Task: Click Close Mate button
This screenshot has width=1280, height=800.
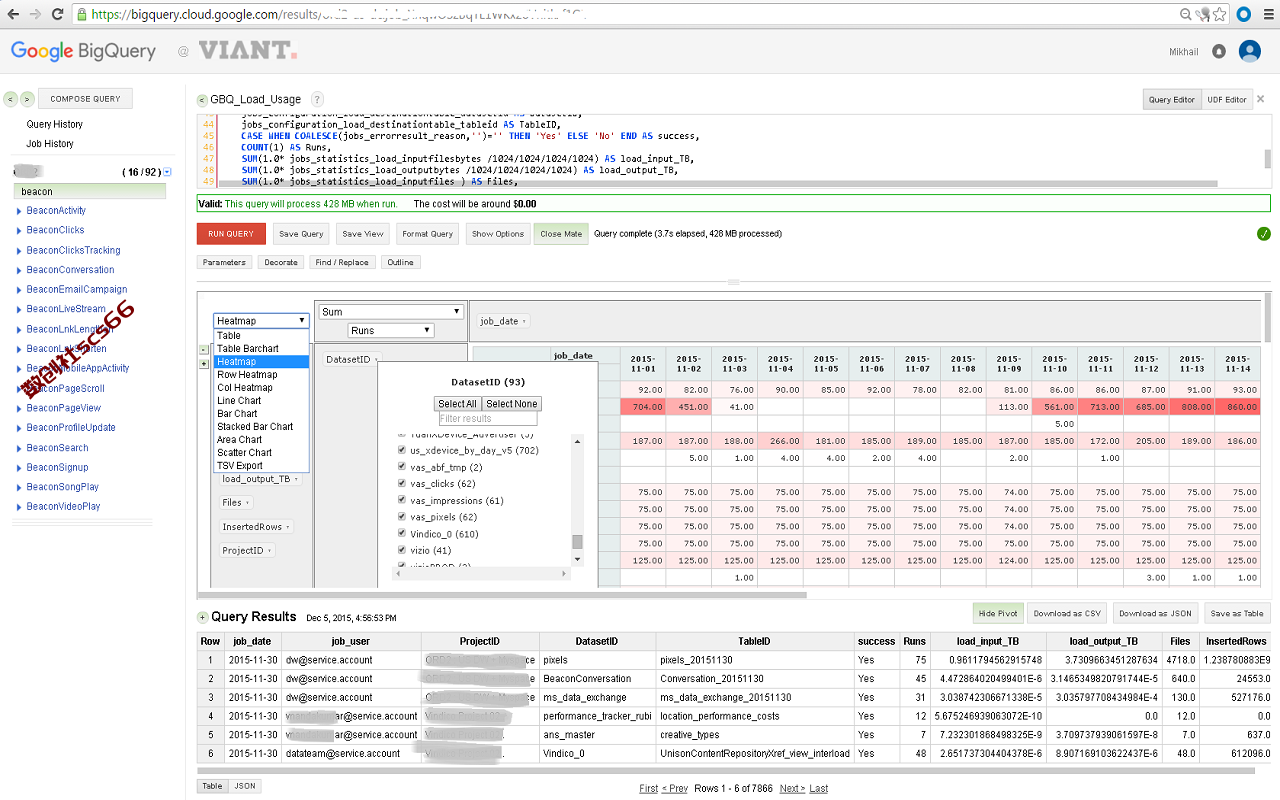Action: (x=561, y=234)
